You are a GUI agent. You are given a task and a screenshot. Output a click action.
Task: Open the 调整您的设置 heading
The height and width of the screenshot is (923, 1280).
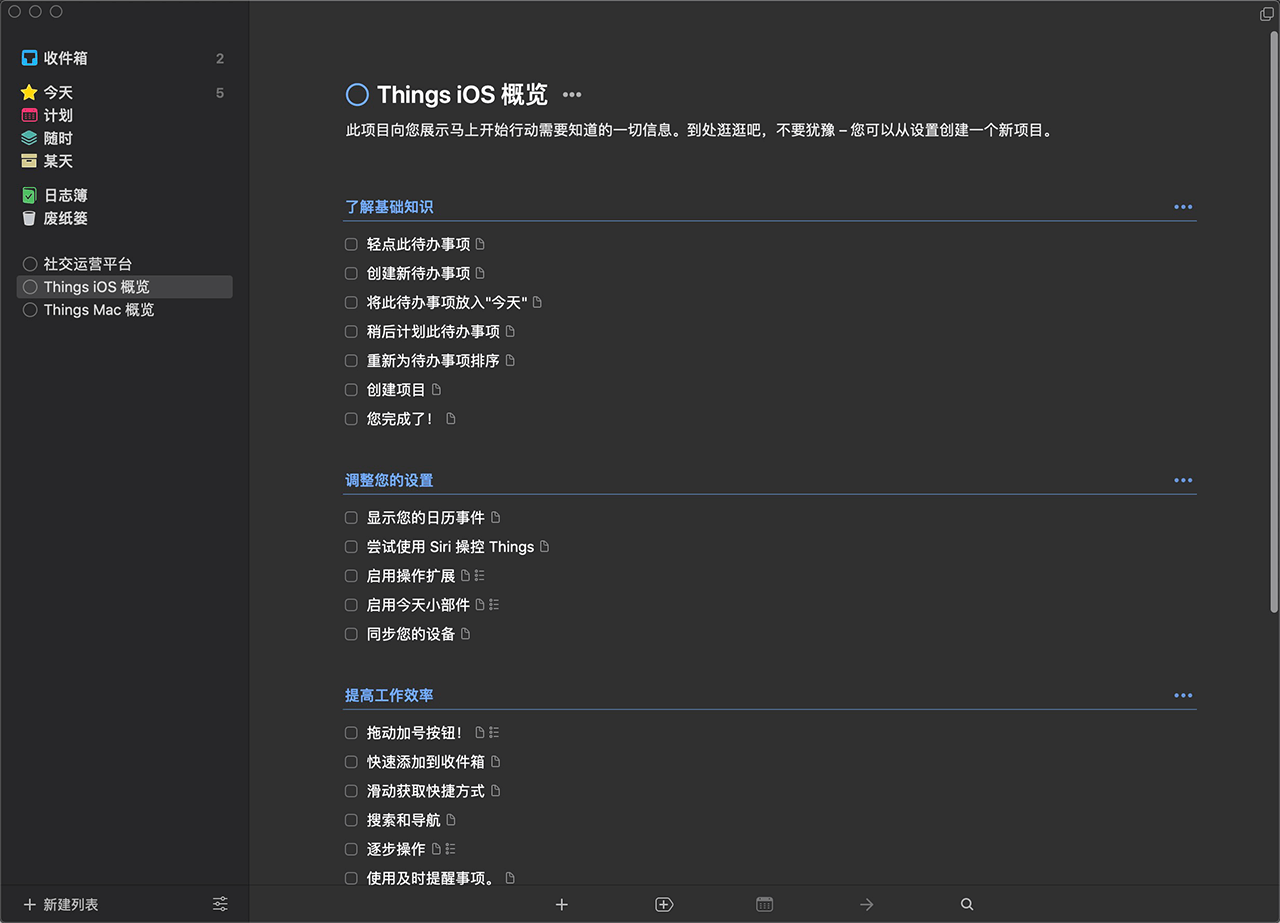[389, 480]
